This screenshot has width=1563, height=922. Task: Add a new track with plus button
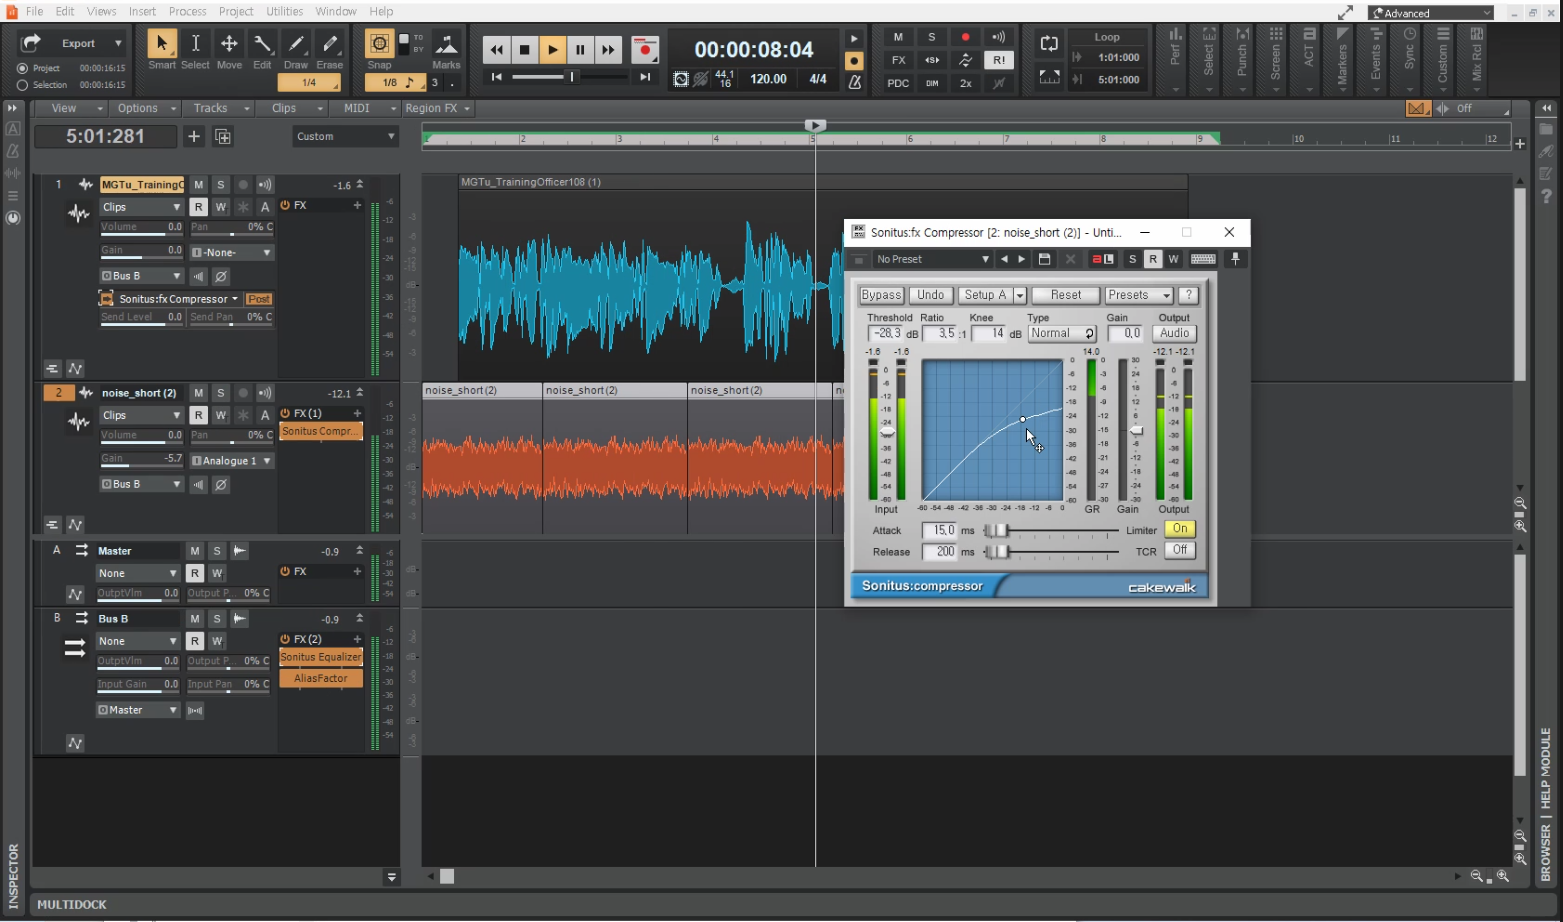(x=194, y=137)
